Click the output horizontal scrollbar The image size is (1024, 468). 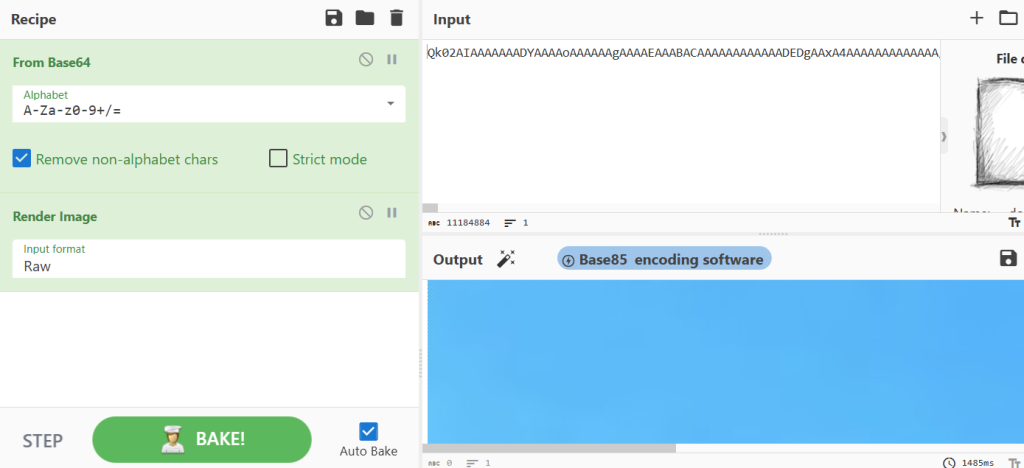(549, 448)
